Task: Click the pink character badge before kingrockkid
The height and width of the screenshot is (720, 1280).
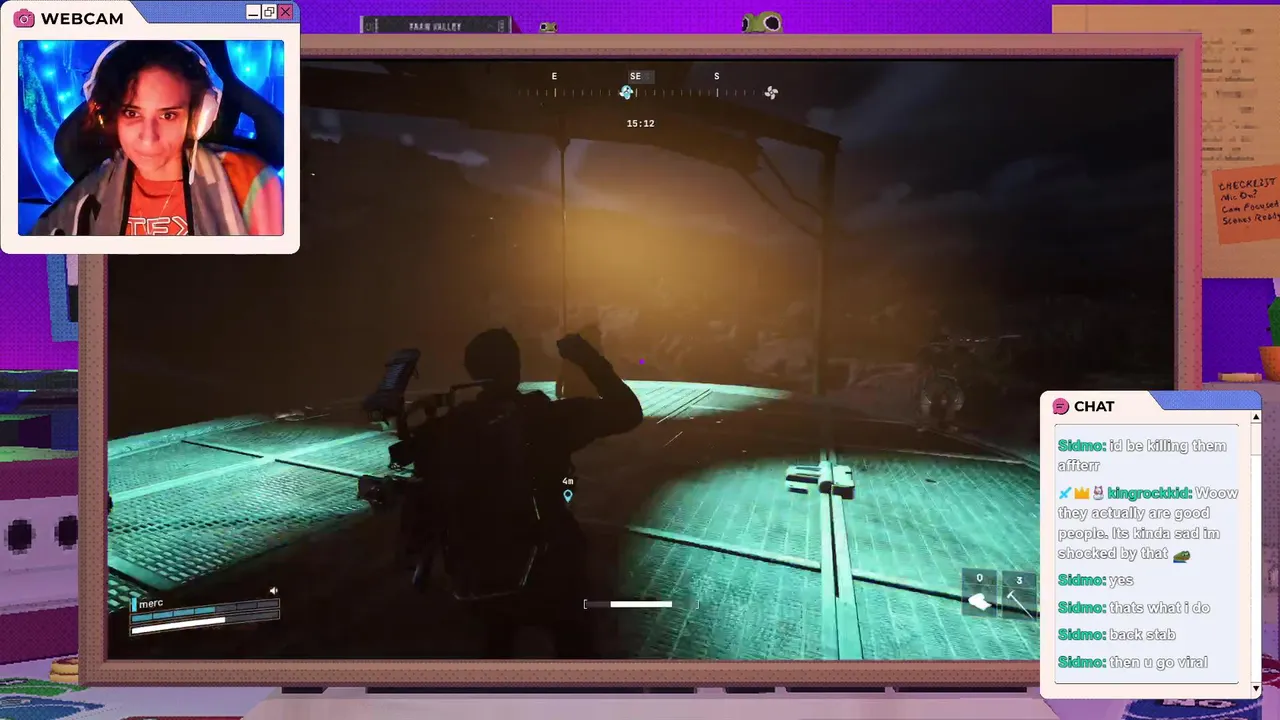Action: (1097, 493)
